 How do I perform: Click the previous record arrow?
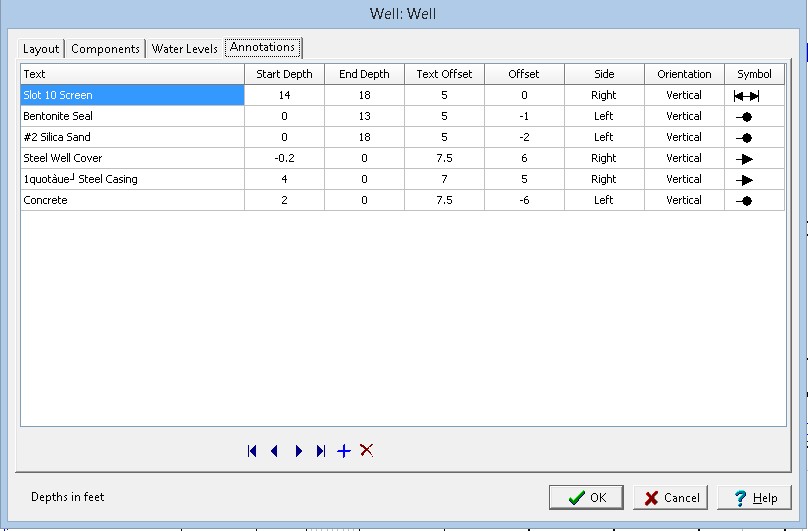(274, 451)
